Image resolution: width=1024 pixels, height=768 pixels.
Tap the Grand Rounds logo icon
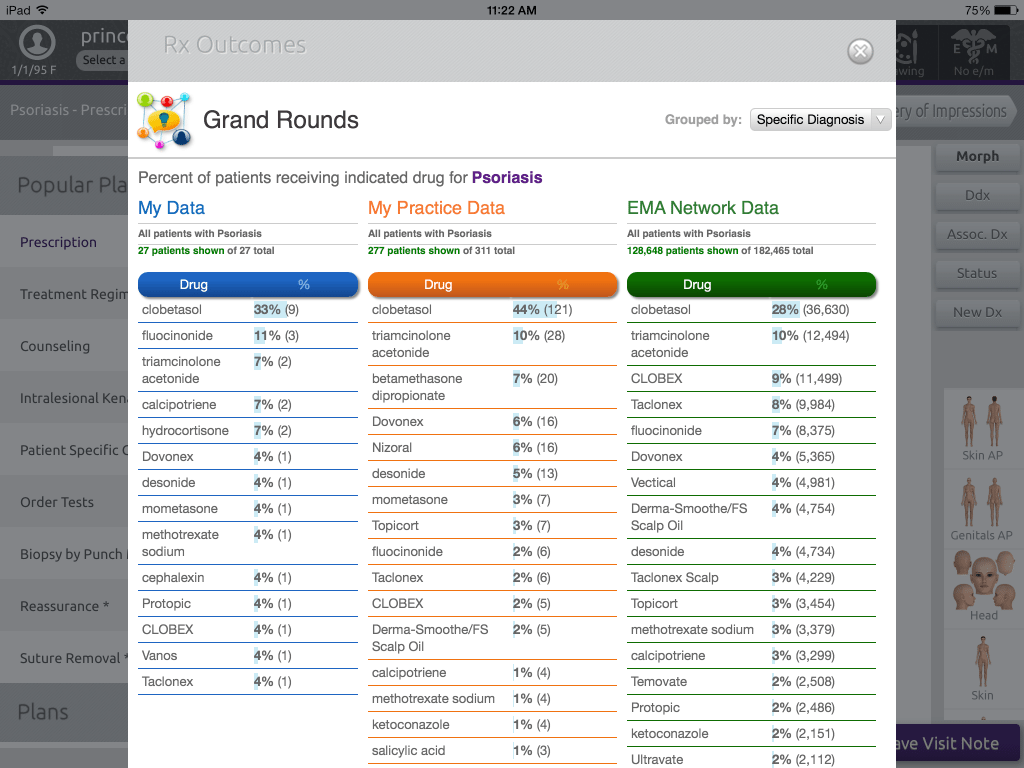pos(164,120)
